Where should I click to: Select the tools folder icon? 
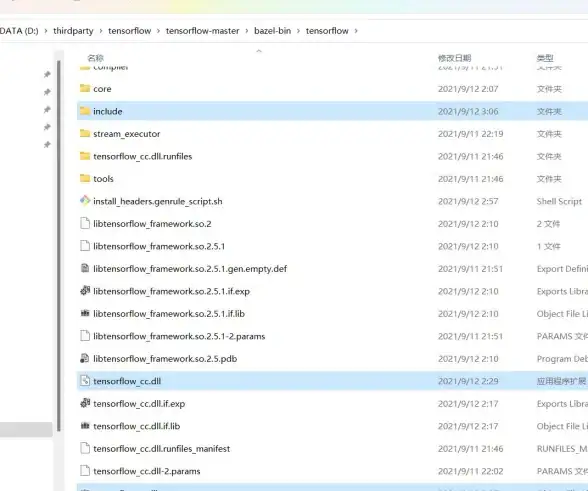pyautogui.click(x=85, y=178)
